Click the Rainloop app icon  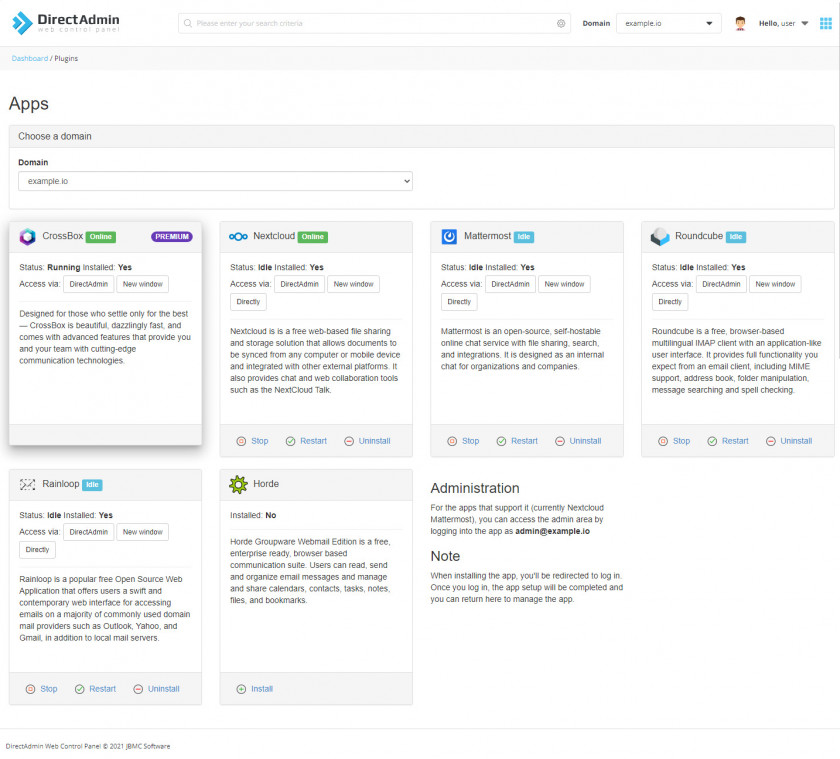point(27,484)
